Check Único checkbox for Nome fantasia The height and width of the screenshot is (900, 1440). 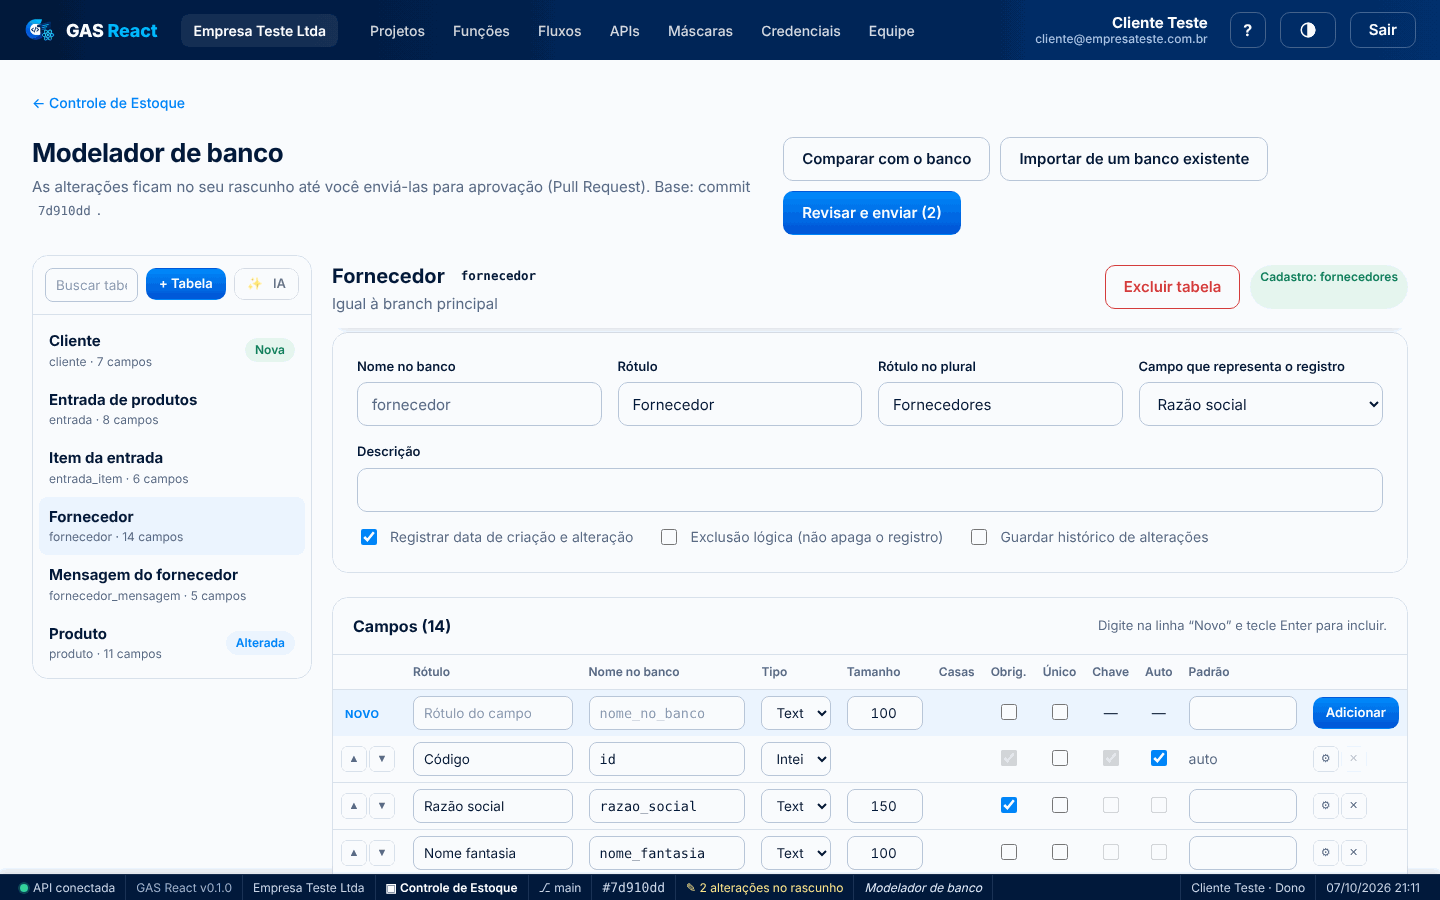1060,852
